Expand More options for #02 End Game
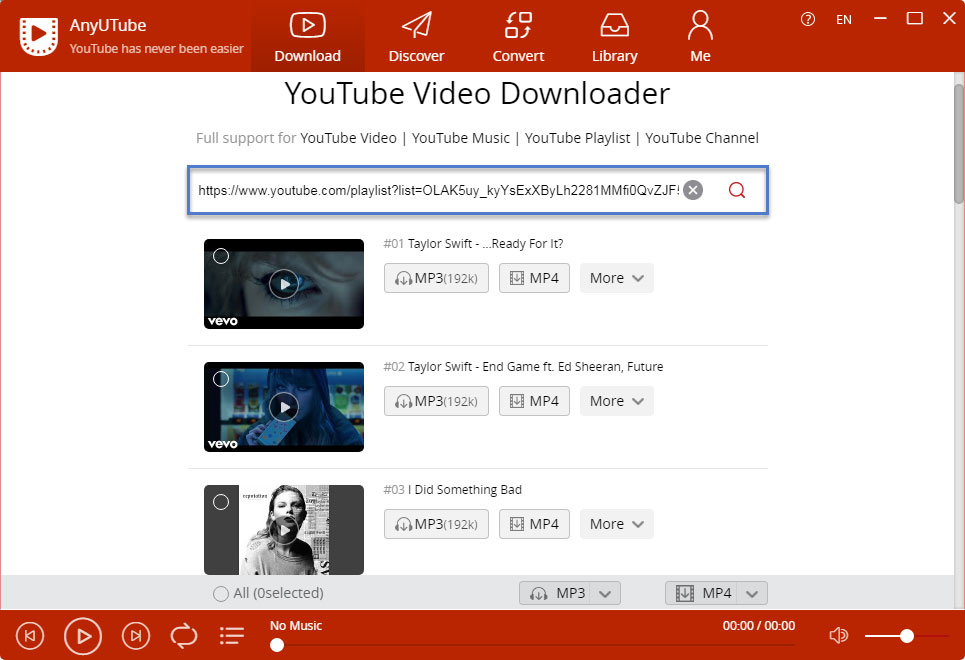 617,401
